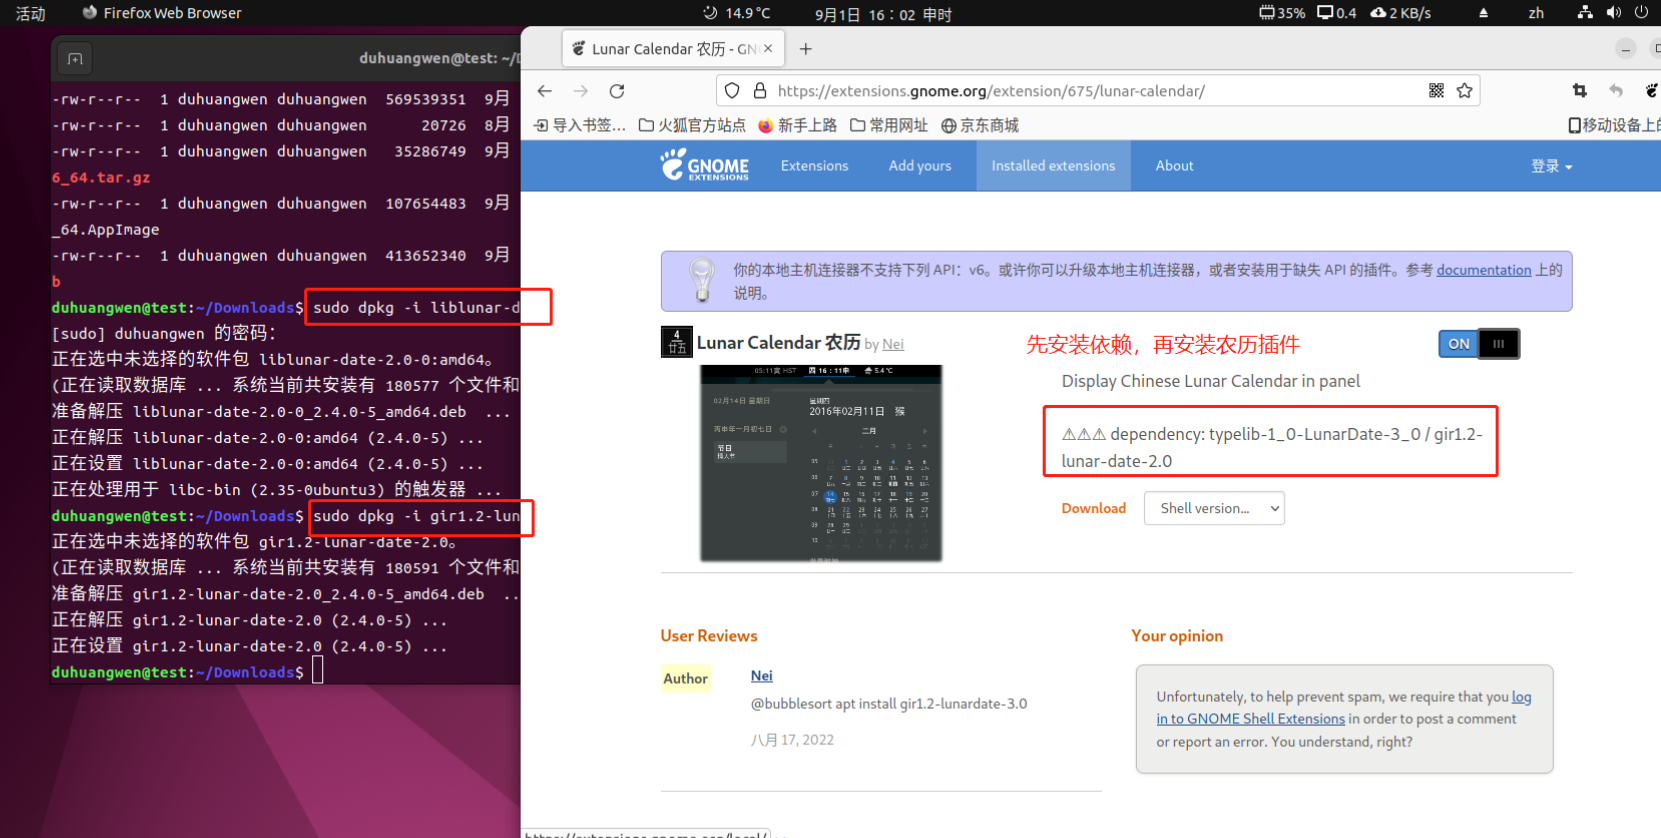
Task: Open the Extensions nav tab
Action: 814,166
